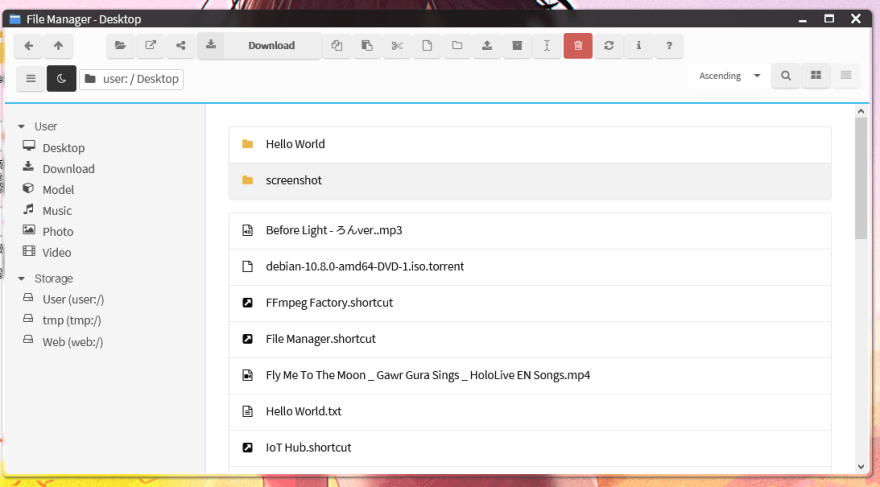Select IoT Hub.shortcut

(530, 448)
